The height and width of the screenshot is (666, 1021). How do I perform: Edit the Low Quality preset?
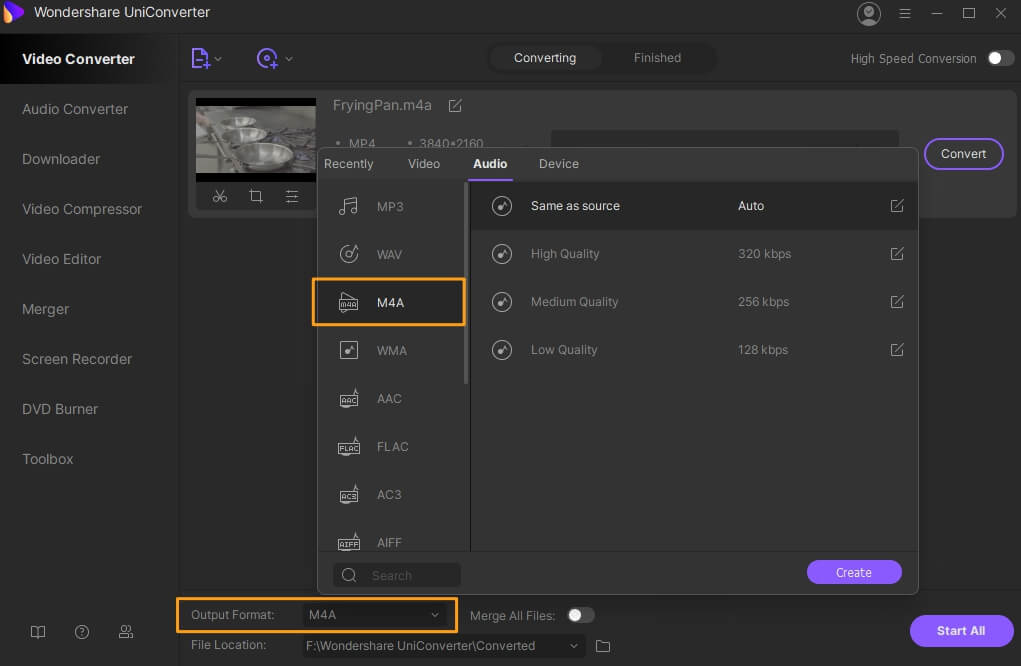tap(897, 350)
